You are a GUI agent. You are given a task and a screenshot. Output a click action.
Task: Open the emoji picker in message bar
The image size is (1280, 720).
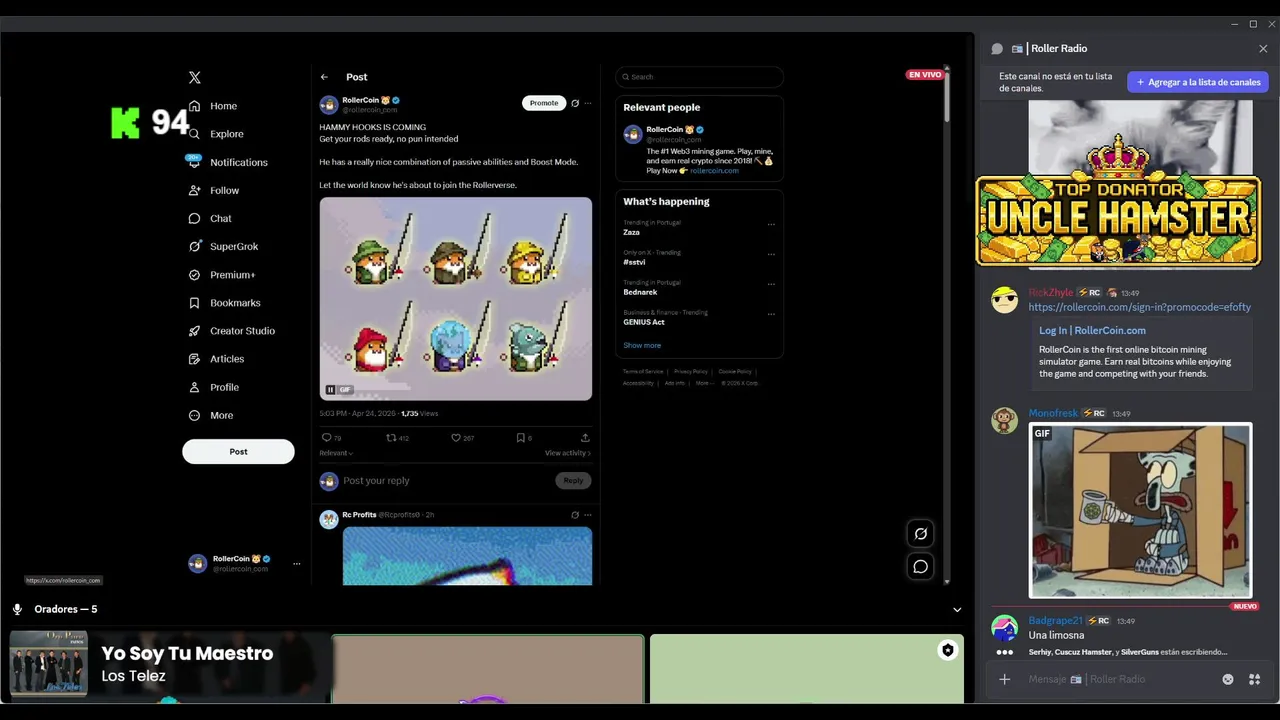click(1228, 680)
